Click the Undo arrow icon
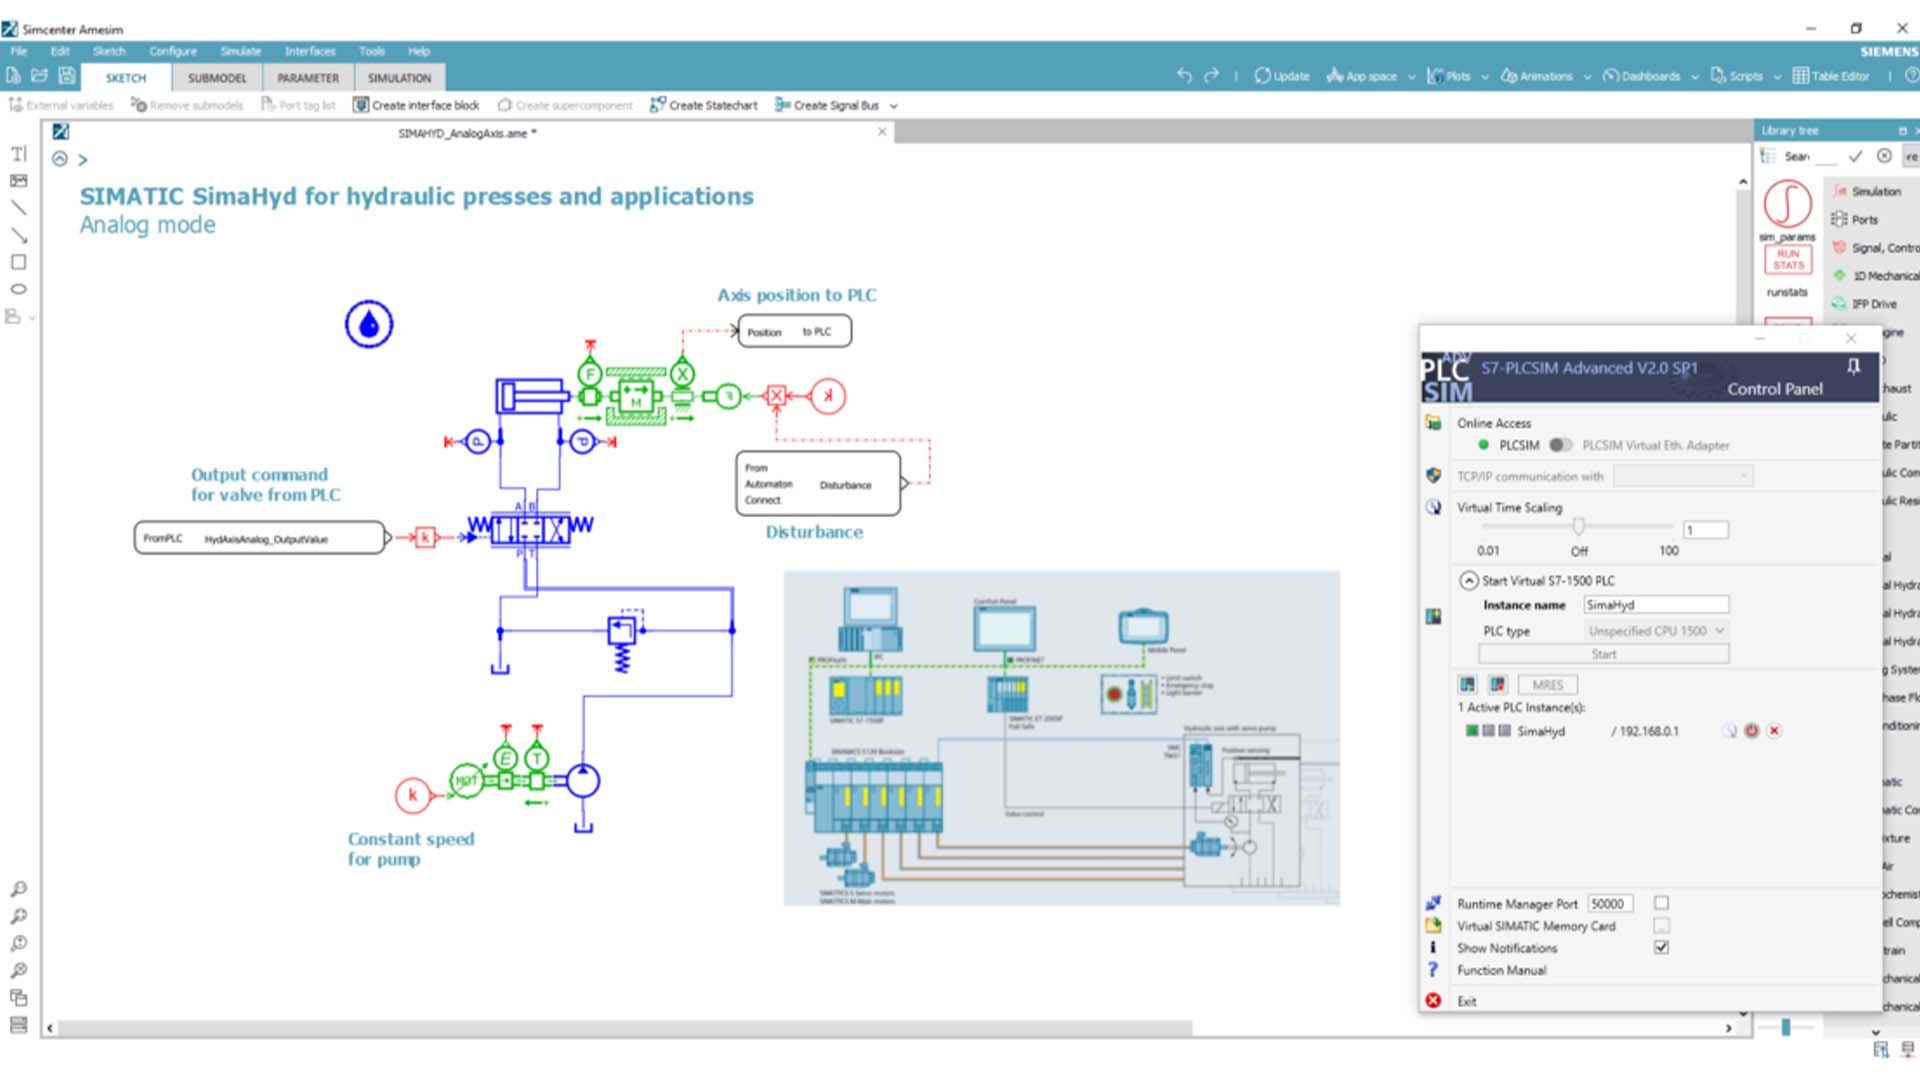Screen dimensions: 1920x1080 tap(1184, 74)
